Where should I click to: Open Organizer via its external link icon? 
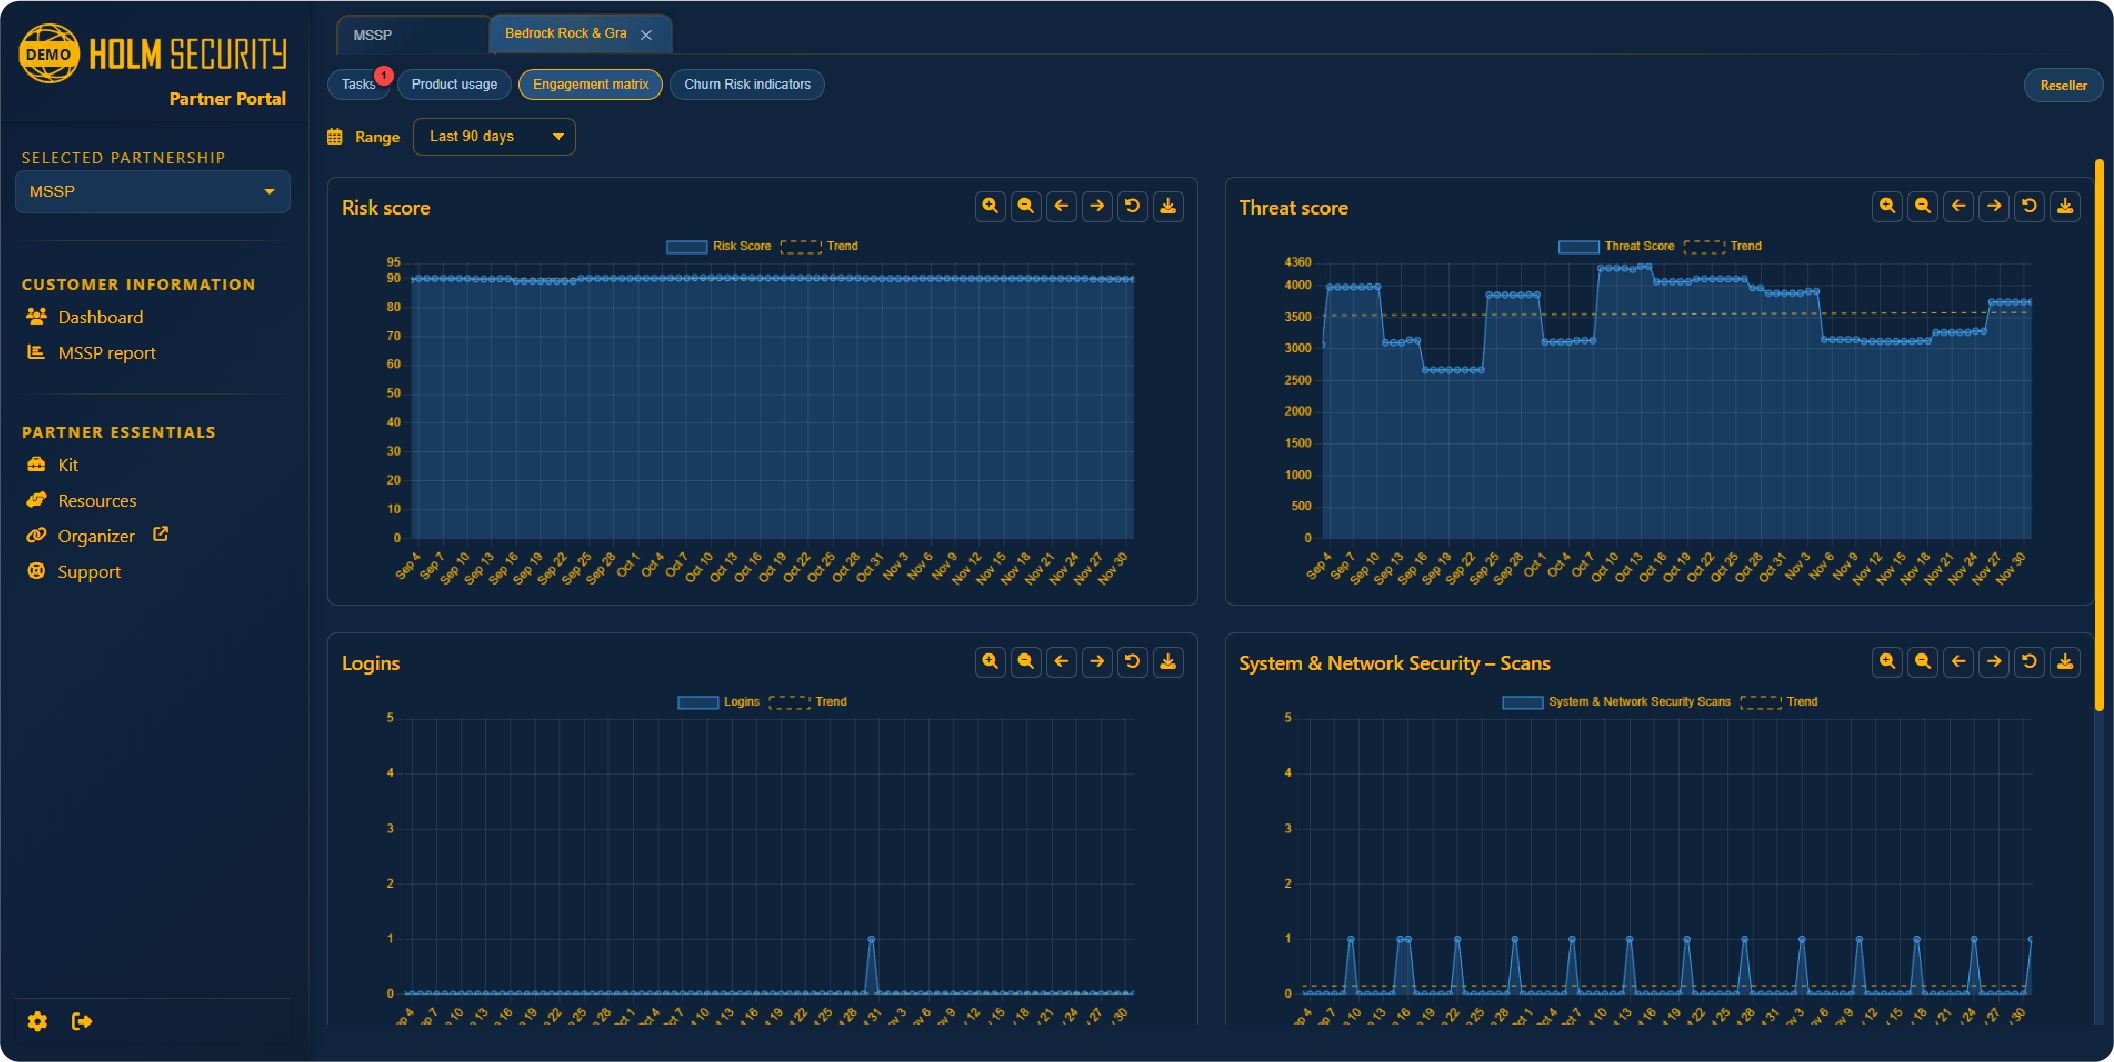click(161, 534)
